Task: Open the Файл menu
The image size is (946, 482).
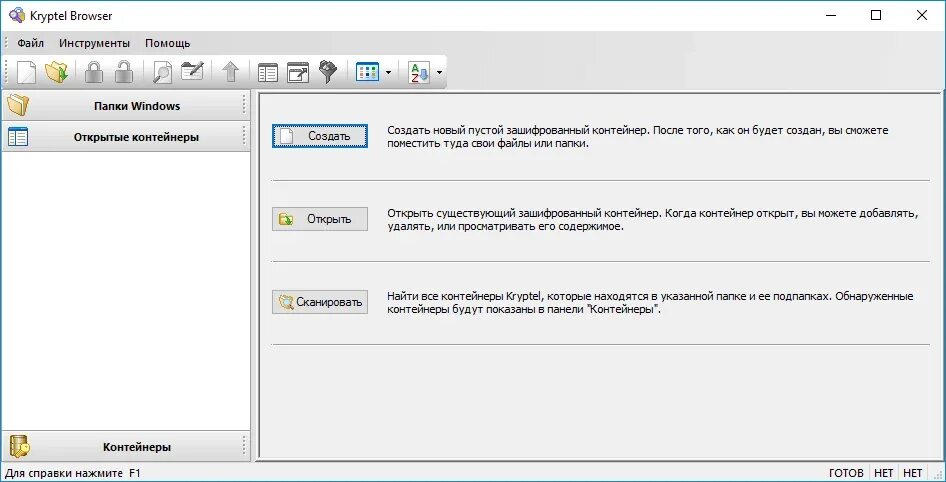Action: coord(30,43)
